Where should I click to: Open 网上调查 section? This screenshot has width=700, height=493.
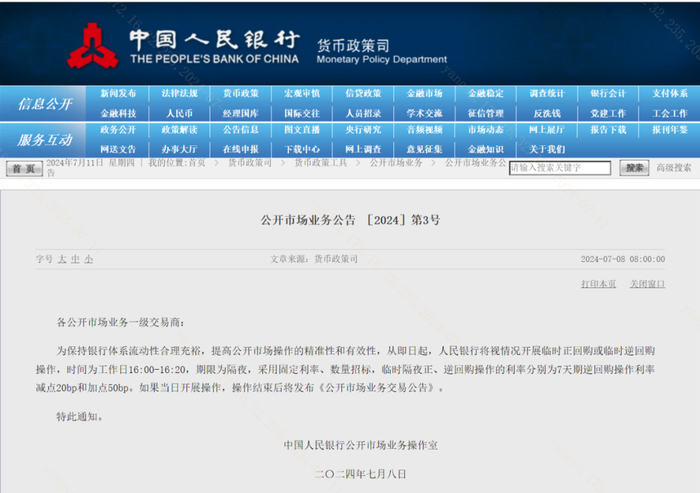click(x=363, y=150)
